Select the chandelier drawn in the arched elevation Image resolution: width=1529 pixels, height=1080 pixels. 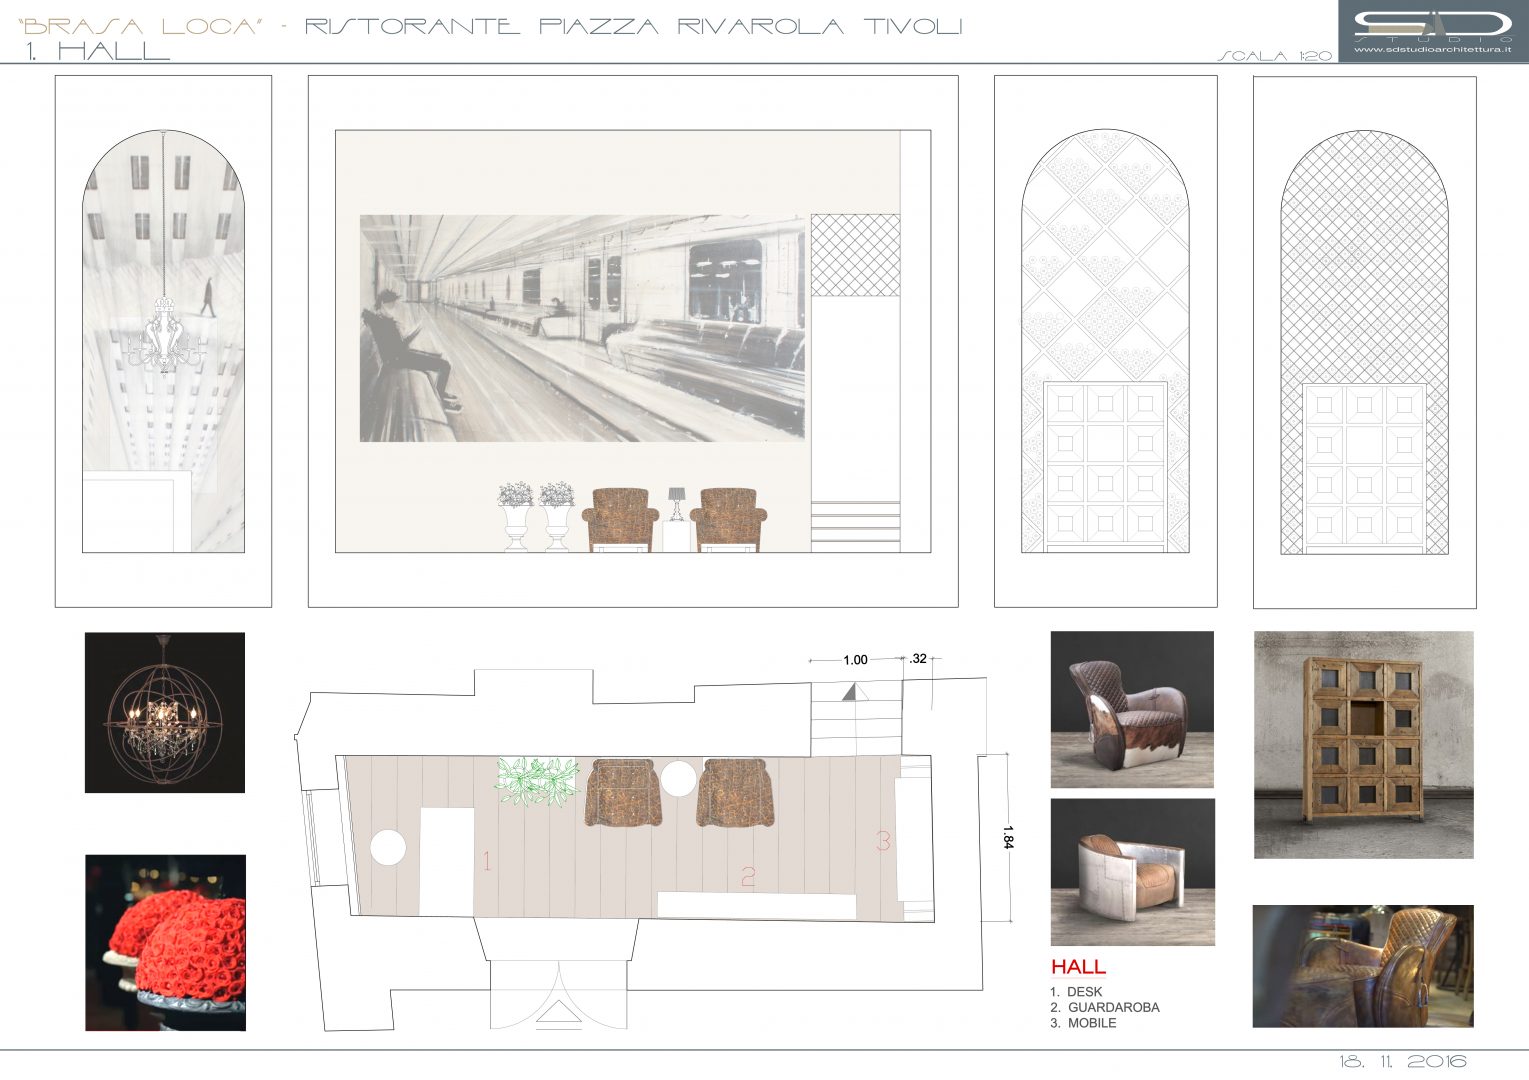[x=164, y=335]
